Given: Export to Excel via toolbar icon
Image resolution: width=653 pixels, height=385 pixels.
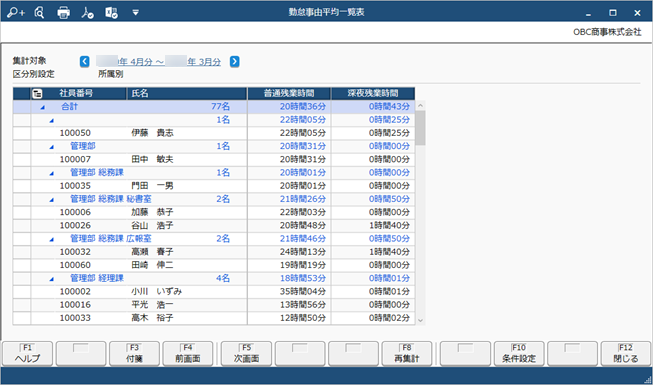Looking at the screenshot, I should [112, 13].
